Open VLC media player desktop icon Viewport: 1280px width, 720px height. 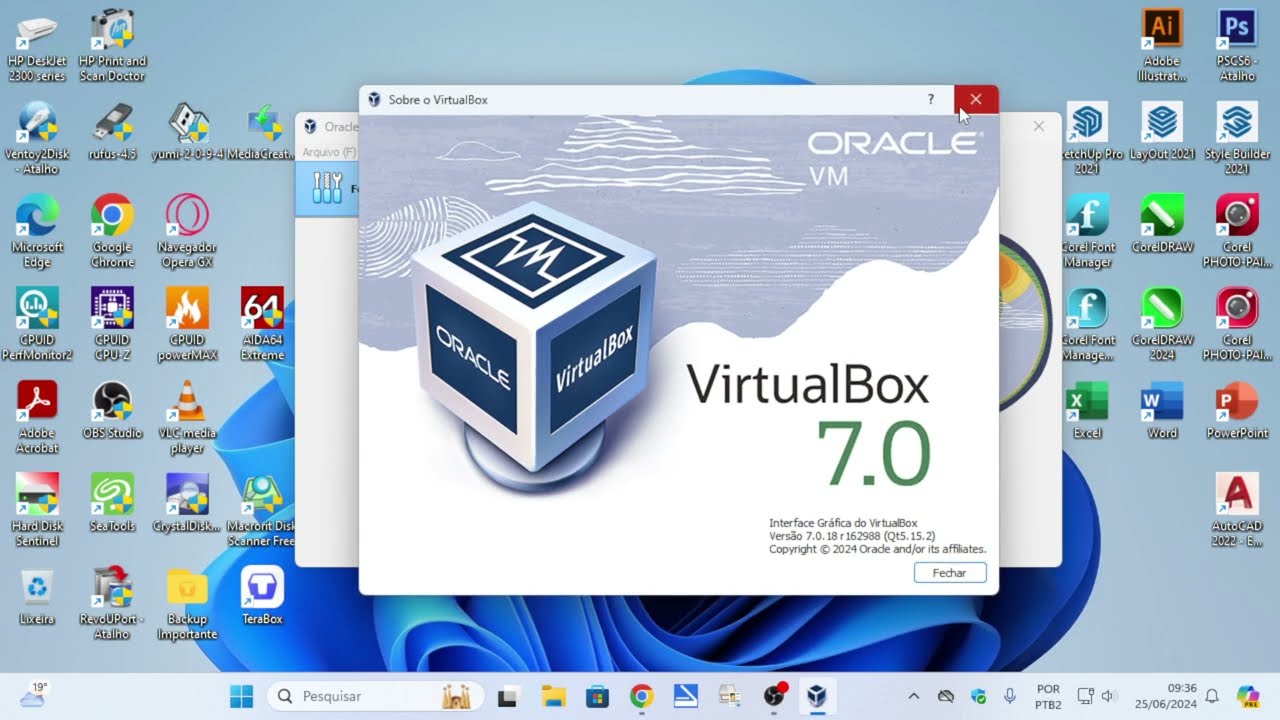[187, 417]
